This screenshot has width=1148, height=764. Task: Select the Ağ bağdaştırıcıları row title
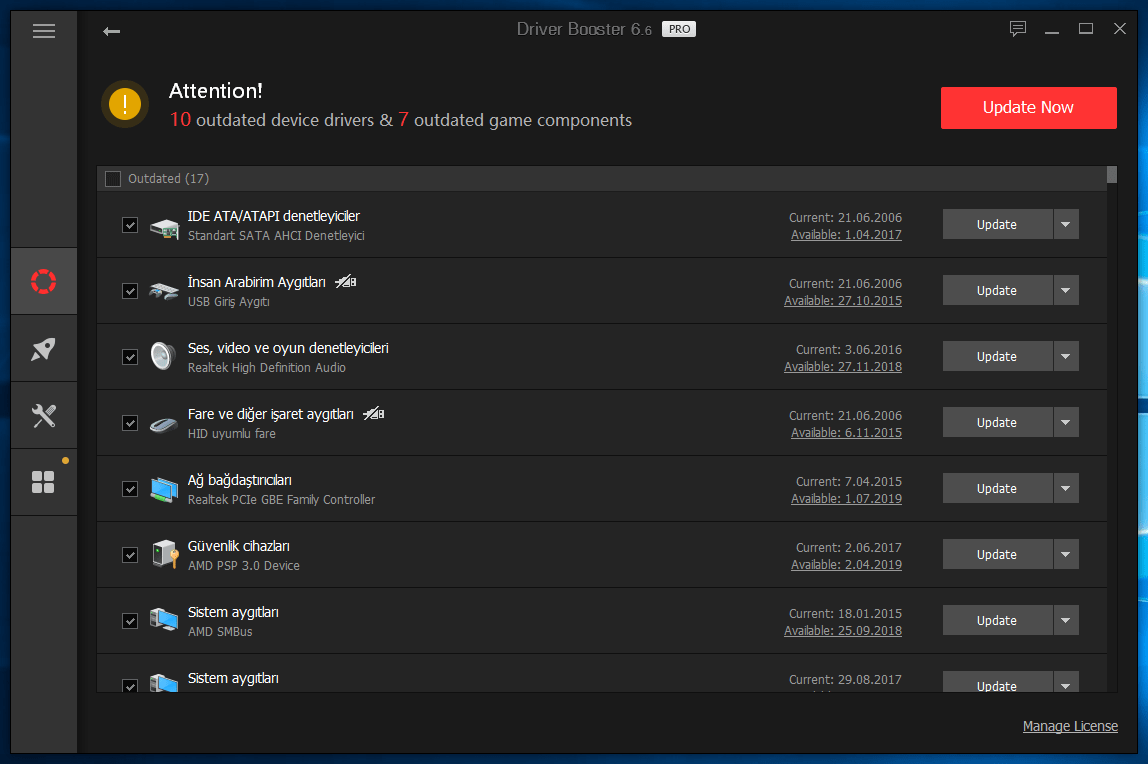[239, 480]
